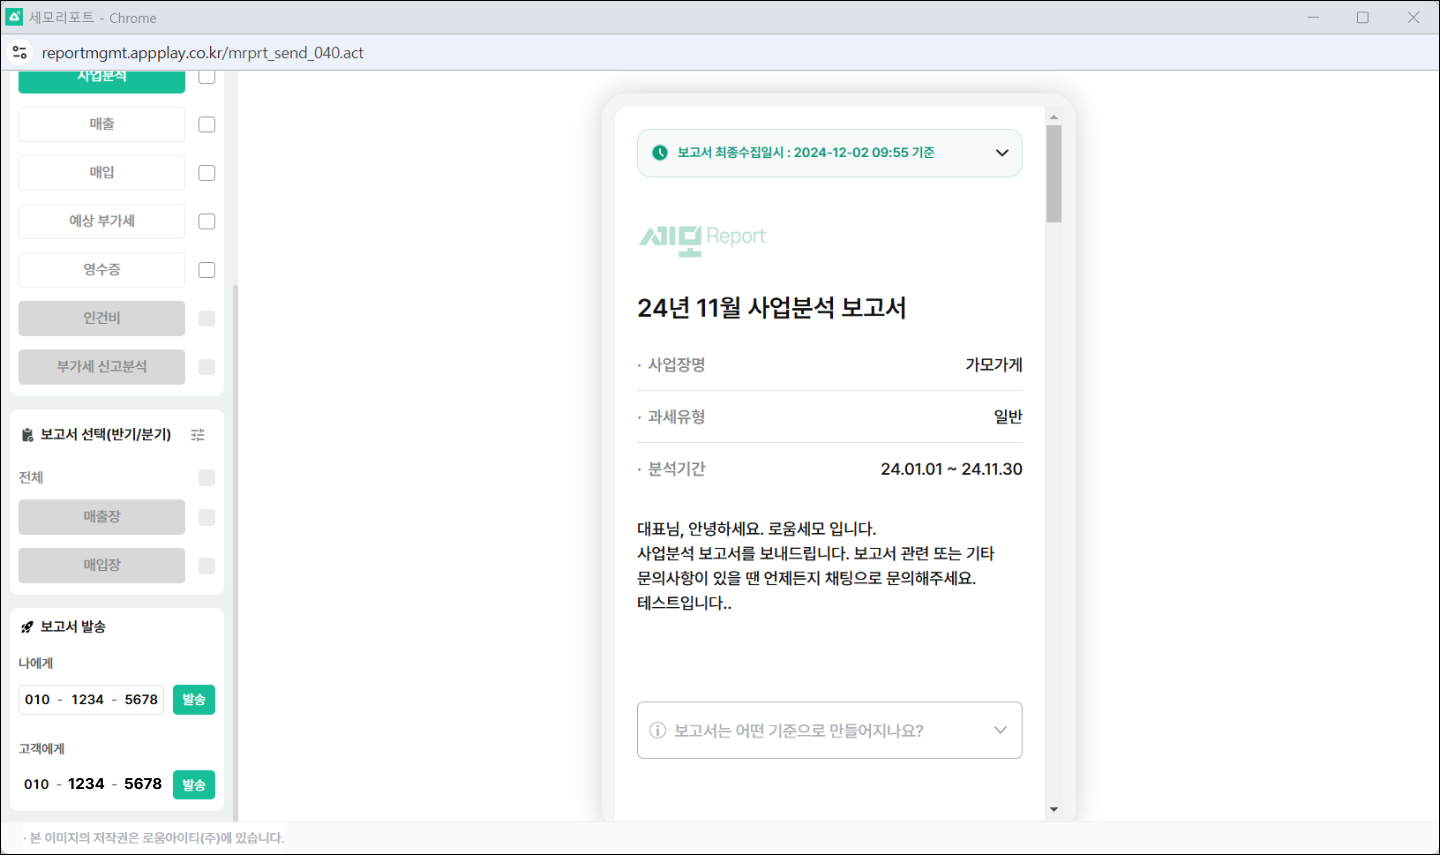Toggle the 매입 checkbox
1440x855 pixels.
coord(207,173)
